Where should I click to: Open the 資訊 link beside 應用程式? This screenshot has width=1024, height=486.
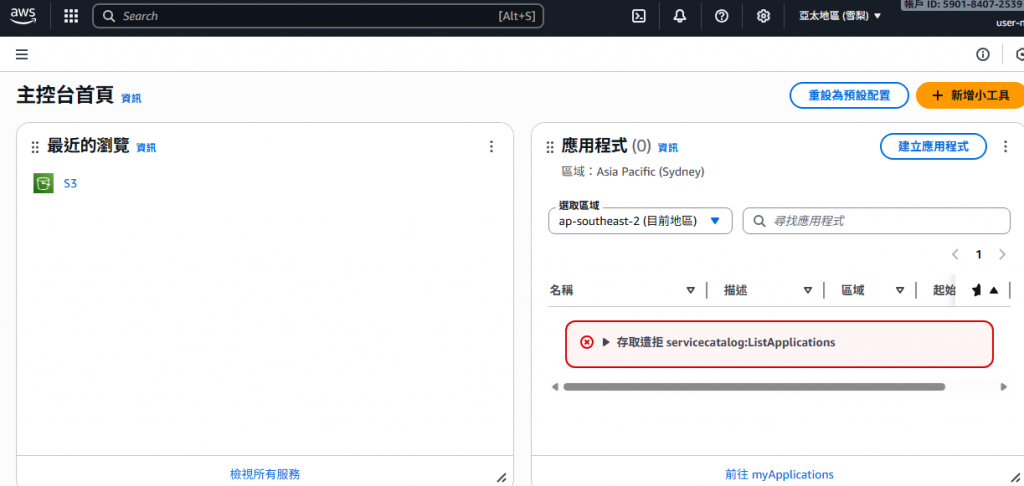(x=667, y=148)
